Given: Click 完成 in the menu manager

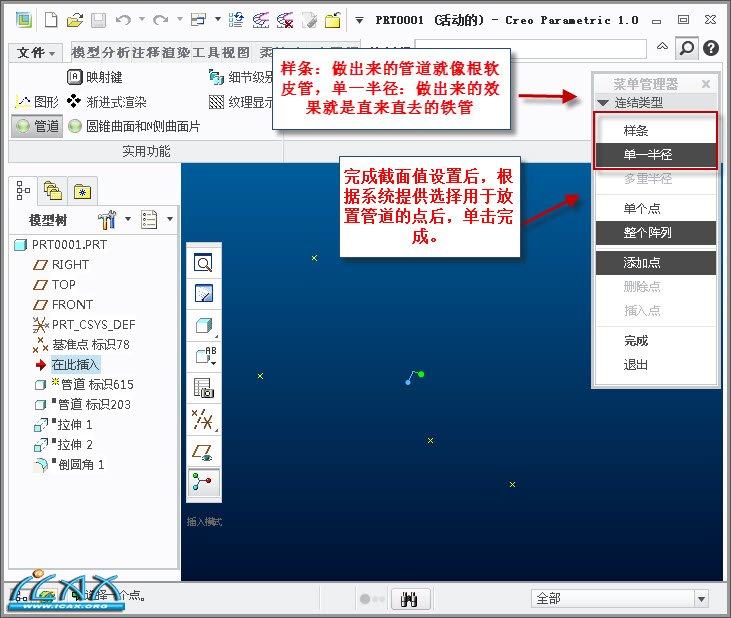Looking at the screenshot, I should [x=655, y=341].
